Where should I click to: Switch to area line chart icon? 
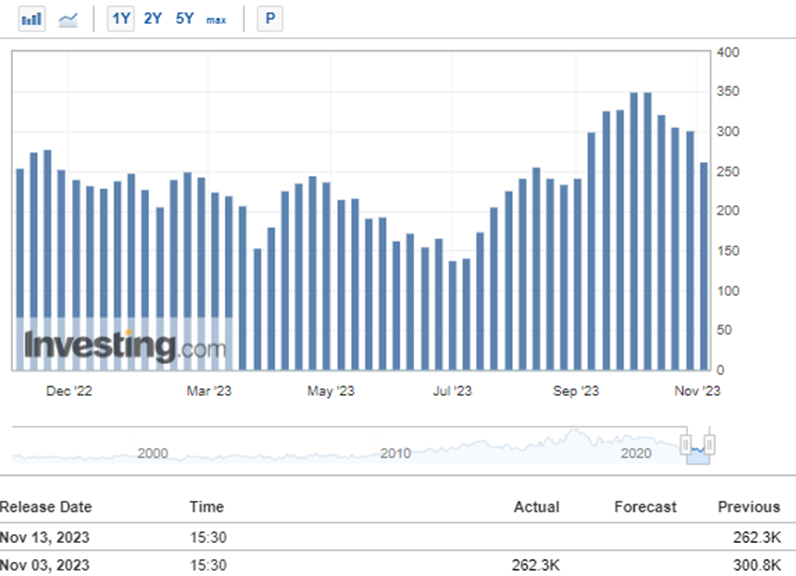pos(68,20)
